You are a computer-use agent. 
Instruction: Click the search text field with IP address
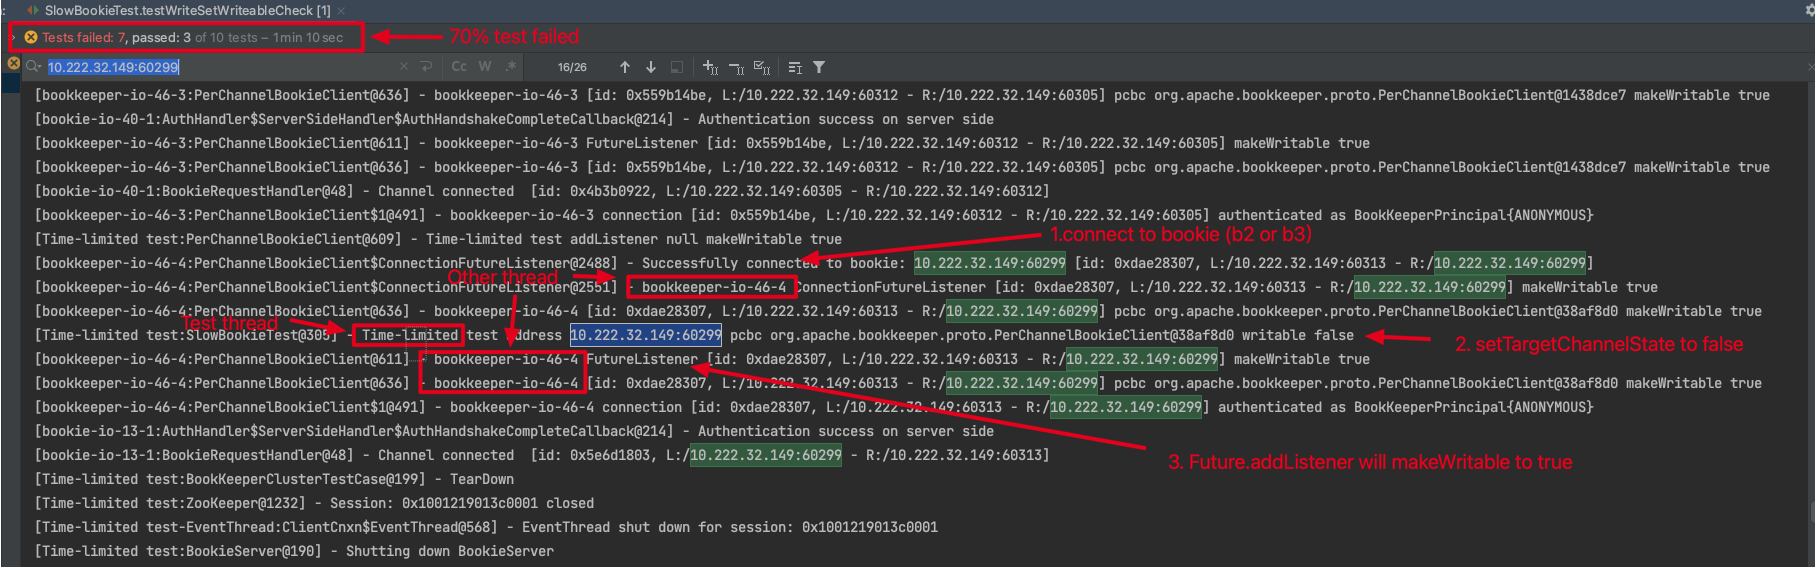[220, 67]
